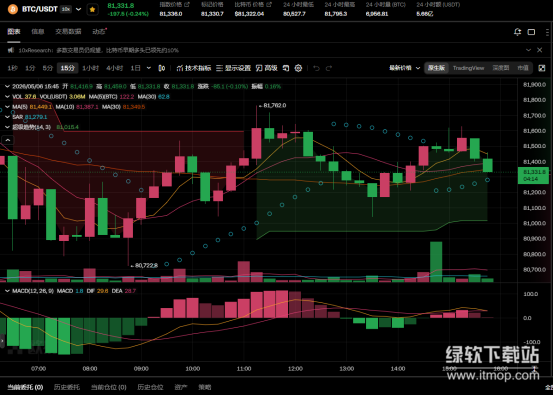Viewport: 554px width, 395px height.
Task: Click the 高级 advanced drawing button
Action: 266,68
